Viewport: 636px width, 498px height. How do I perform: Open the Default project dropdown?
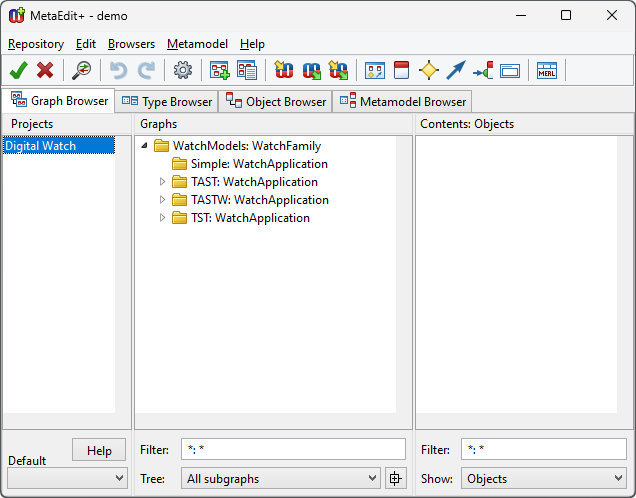(x=67, y=478)
